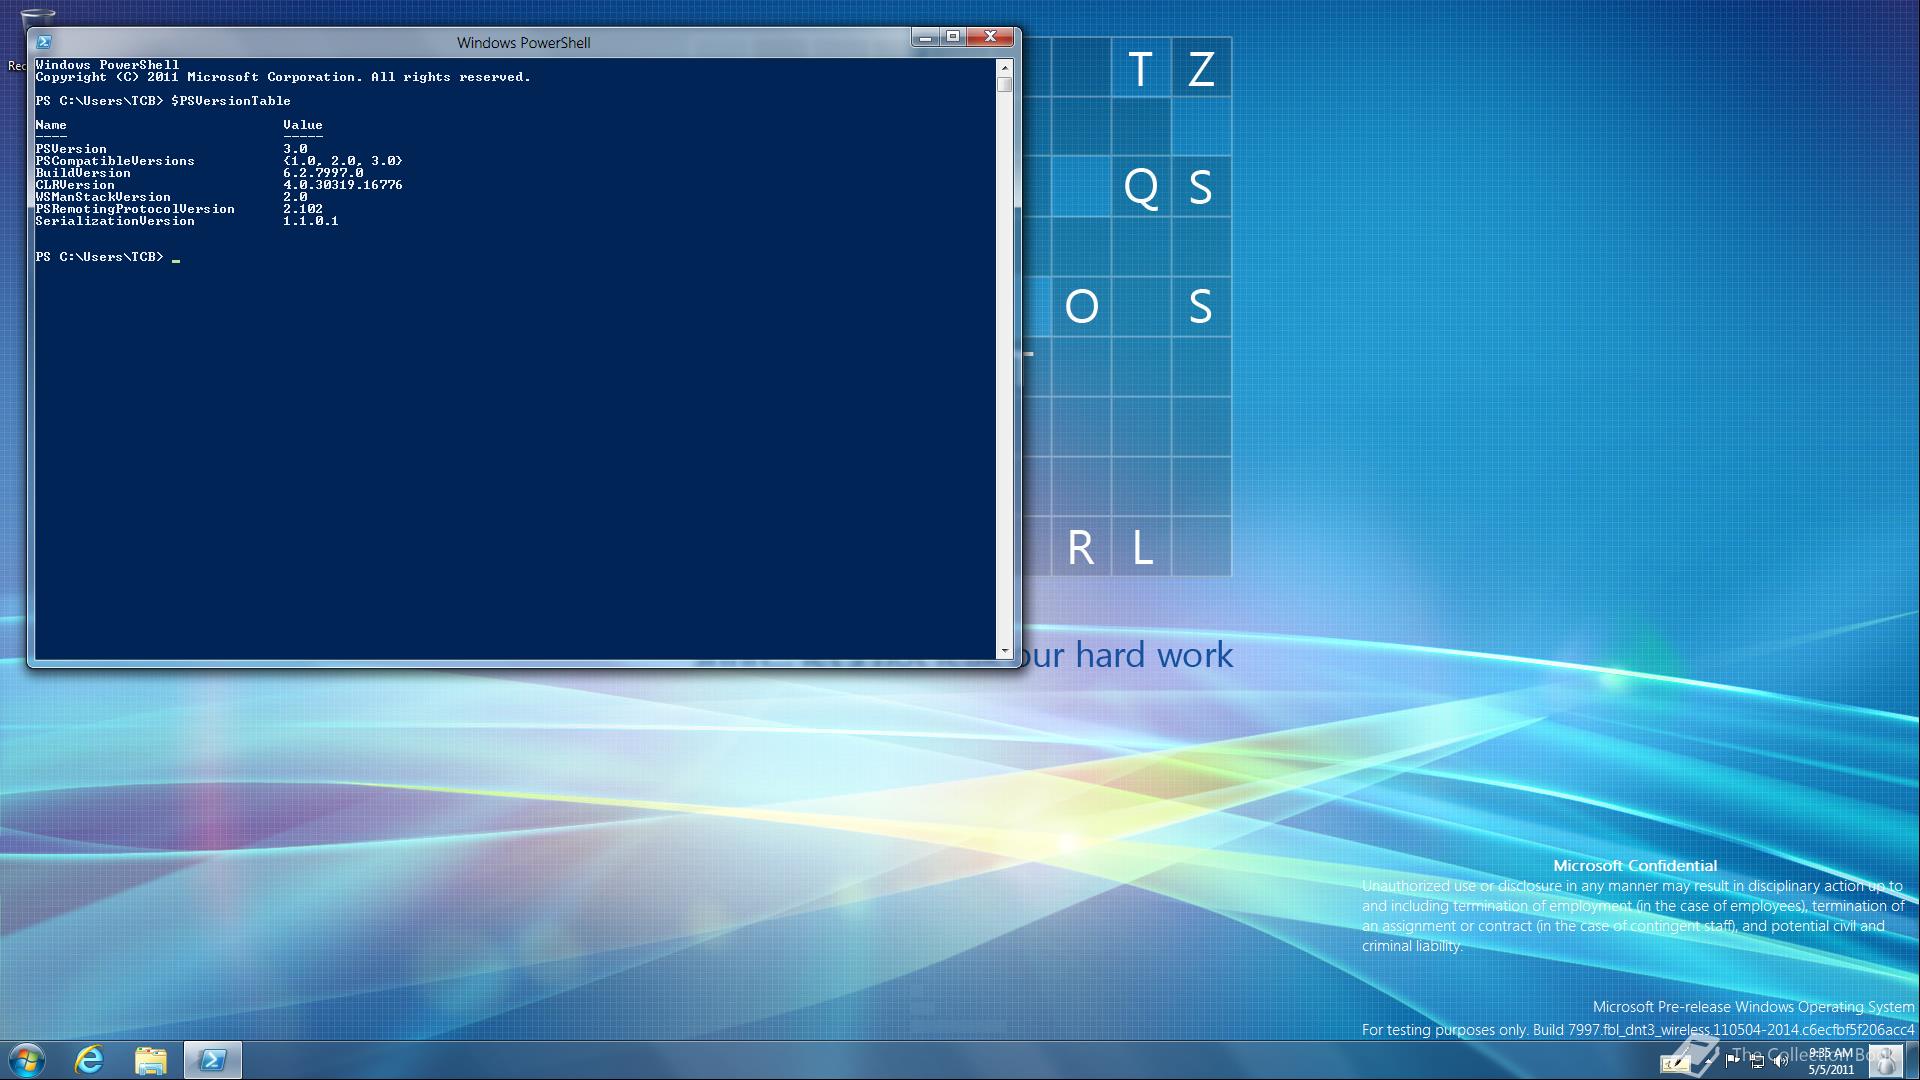Launch Internet Explorer from the taskbar

(90, 1060)
